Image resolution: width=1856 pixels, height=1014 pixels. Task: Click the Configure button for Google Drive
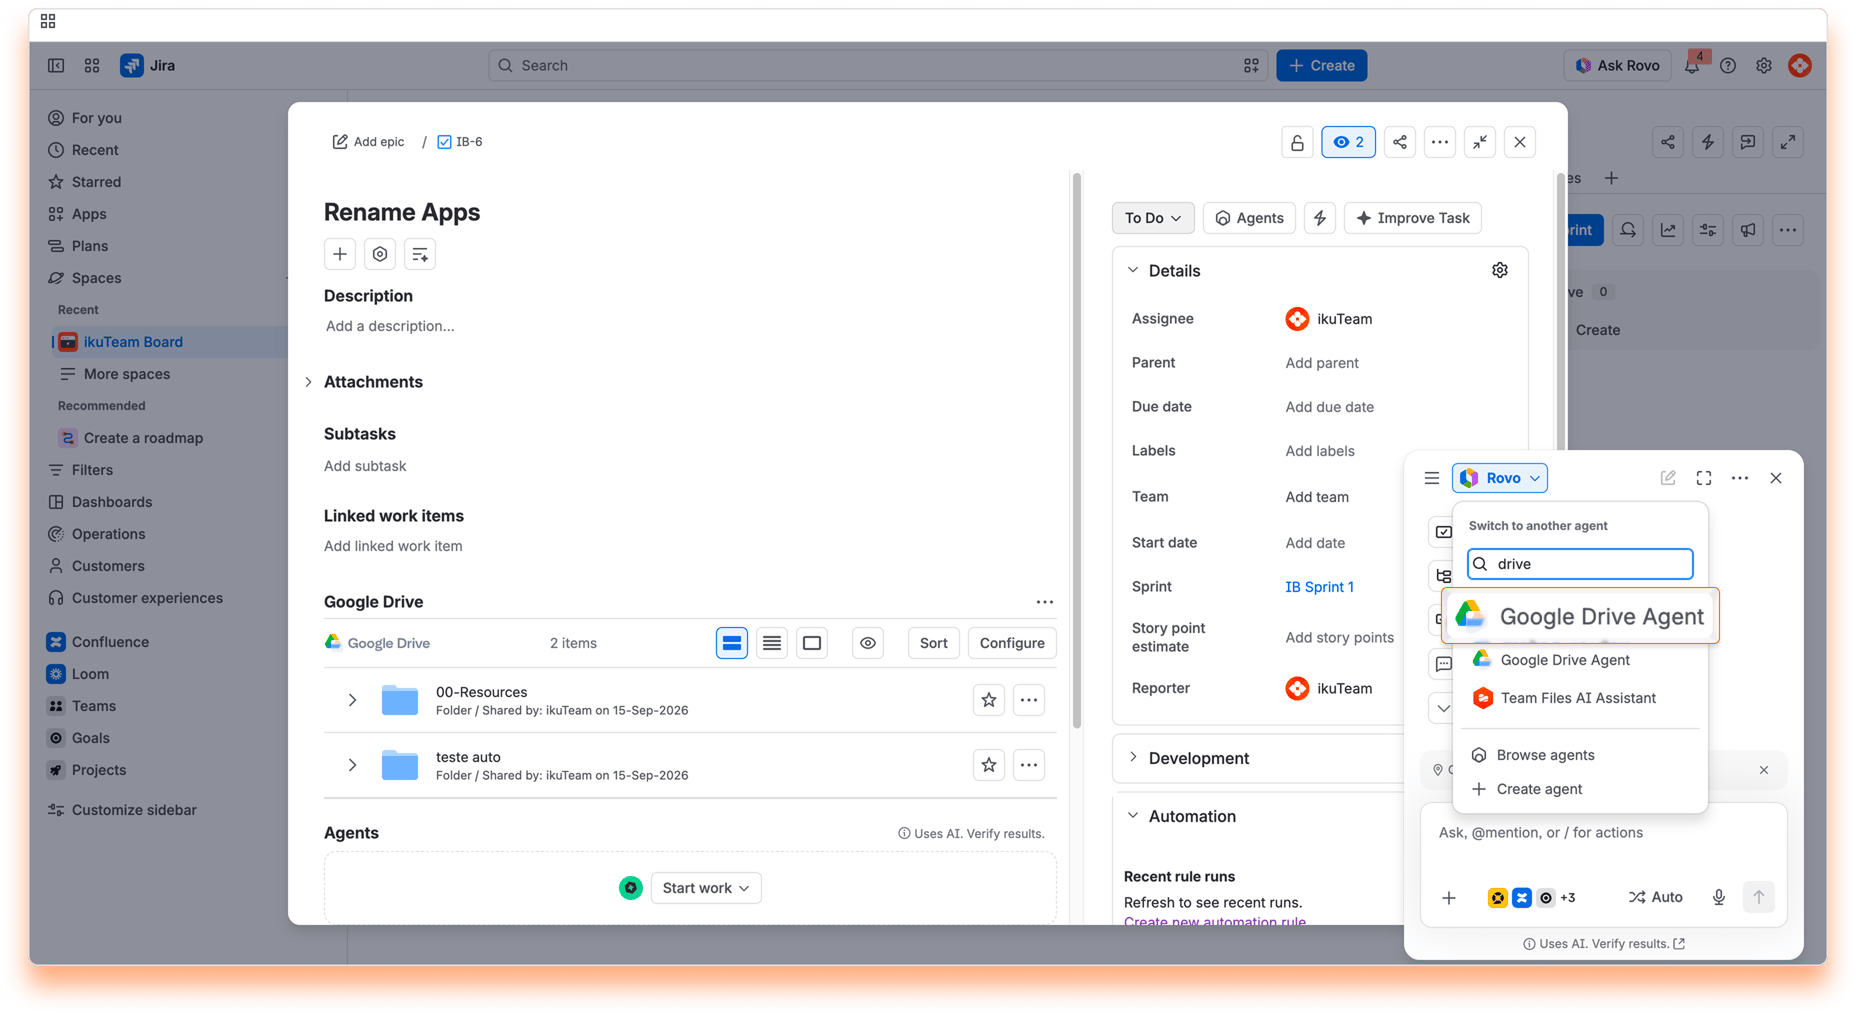[x=1012, y=643]
